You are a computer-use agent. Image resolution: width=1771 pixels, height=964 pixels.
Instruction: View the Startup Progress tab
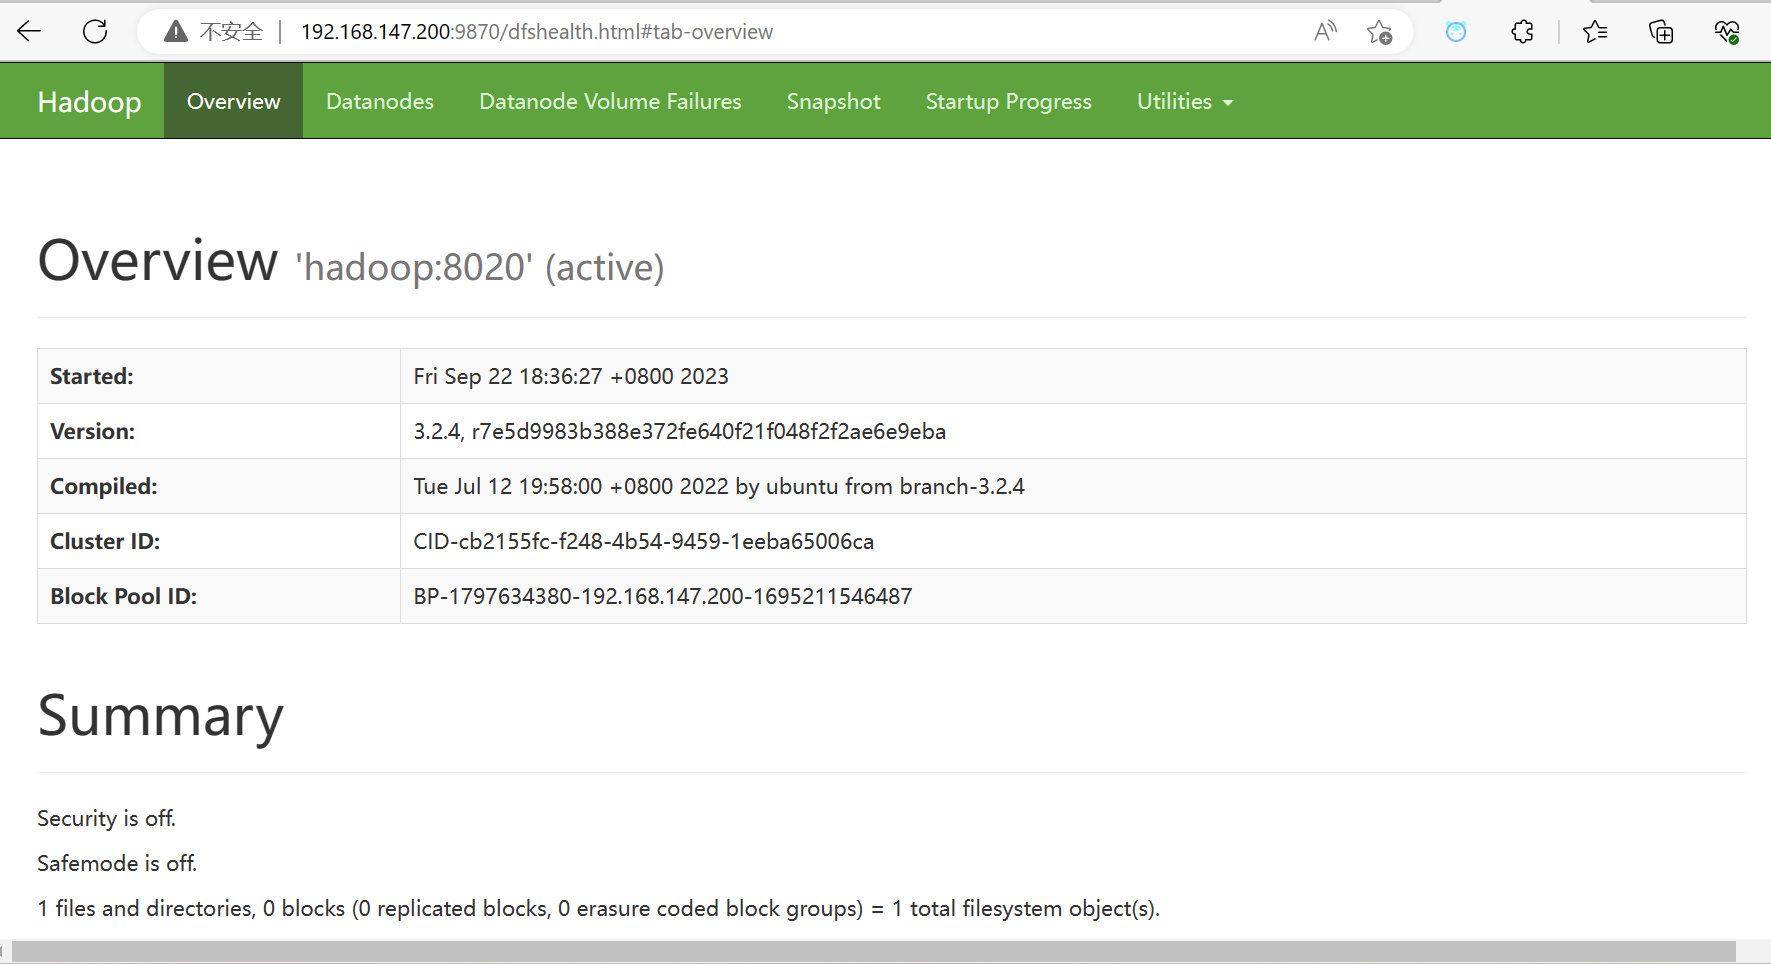(x=1008, y=101)
